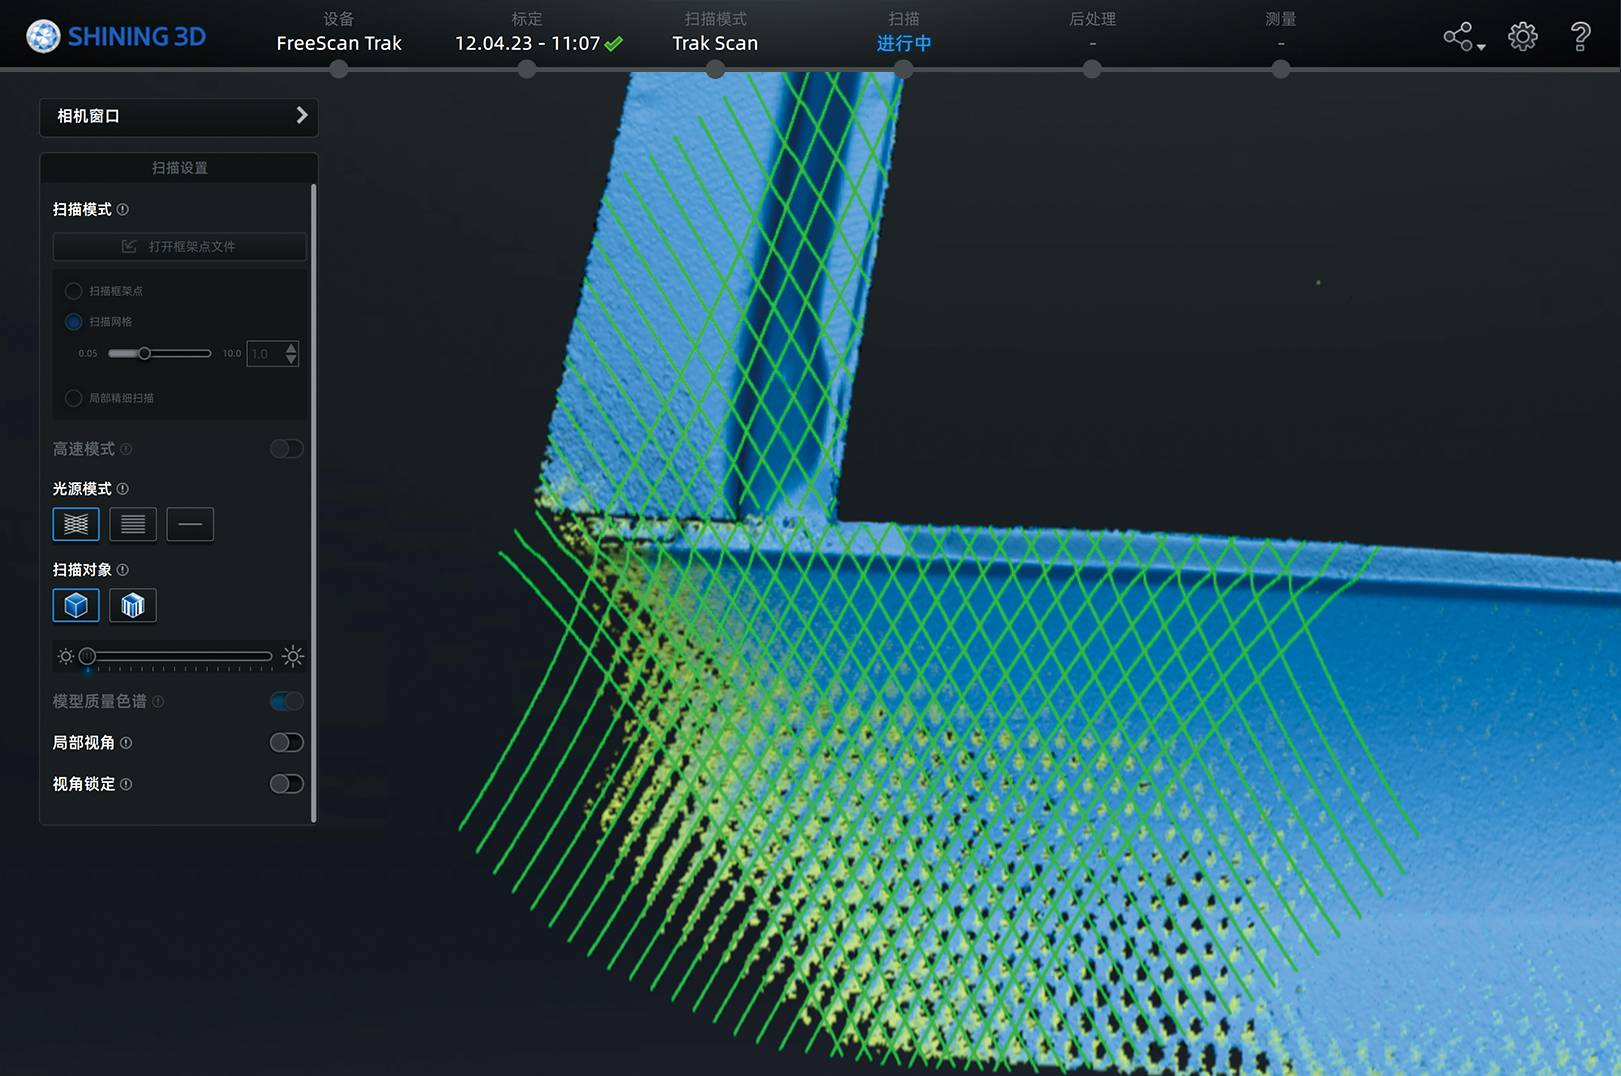1621x1076 pixels.
Task: Click the resolution value stepper arrows
Action: 291,353
